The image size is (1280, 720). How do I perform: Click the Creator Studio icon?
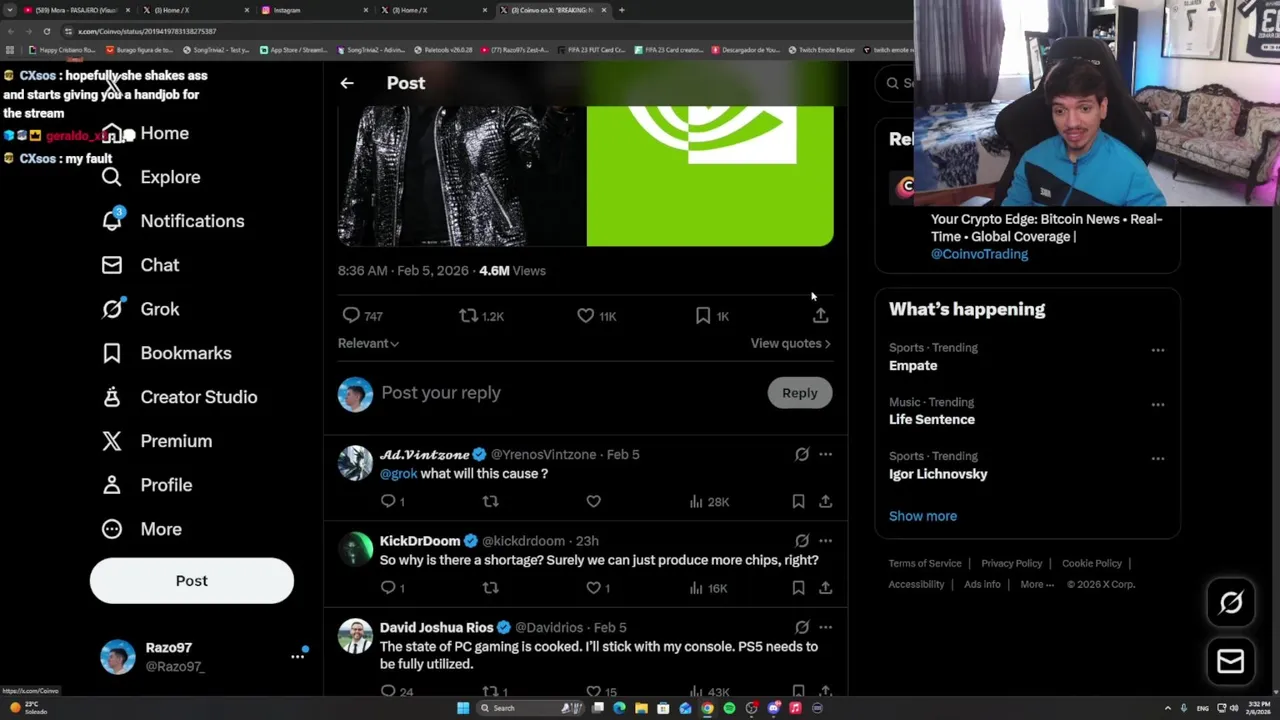pyautogui.click(x=112, y=397)
